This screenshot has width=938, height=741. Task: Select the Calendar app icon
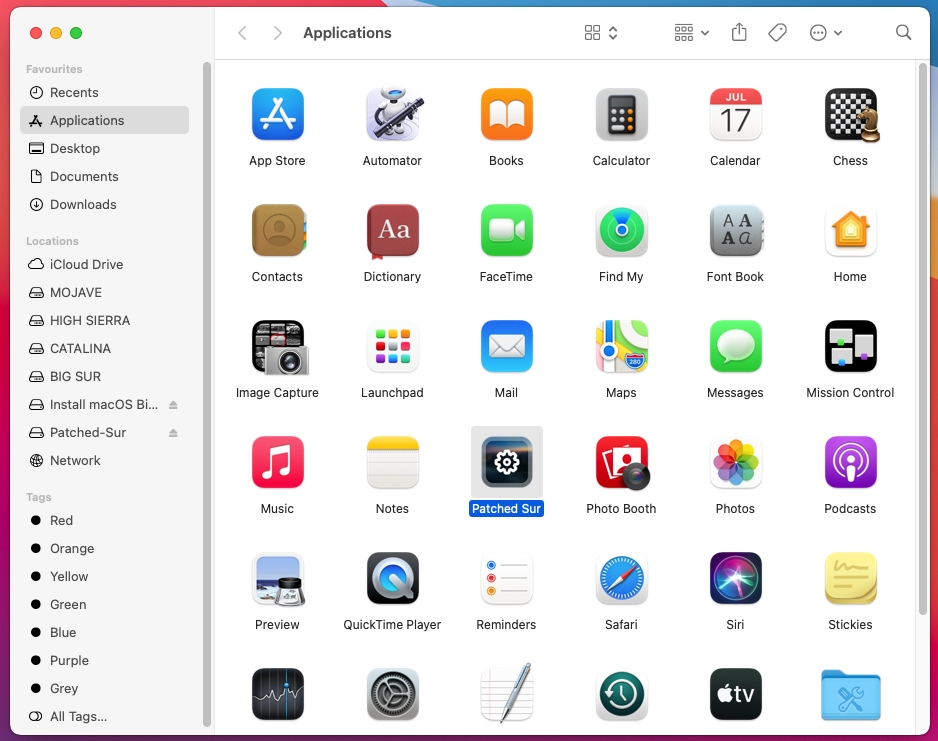735,114
